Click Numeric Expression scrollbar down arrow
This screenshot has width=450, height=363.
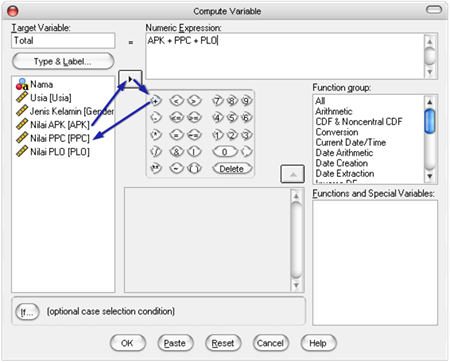[x=430, y=72]
